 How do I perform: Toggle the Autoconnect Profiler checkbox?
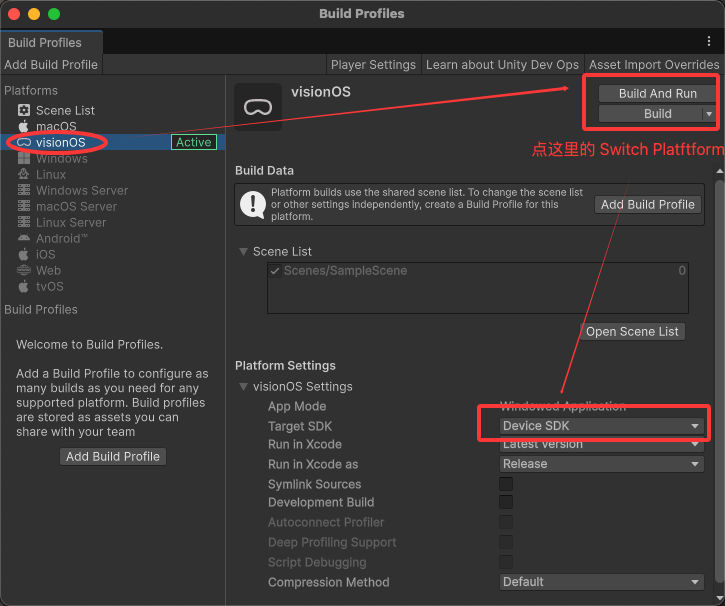coord(506,522)
